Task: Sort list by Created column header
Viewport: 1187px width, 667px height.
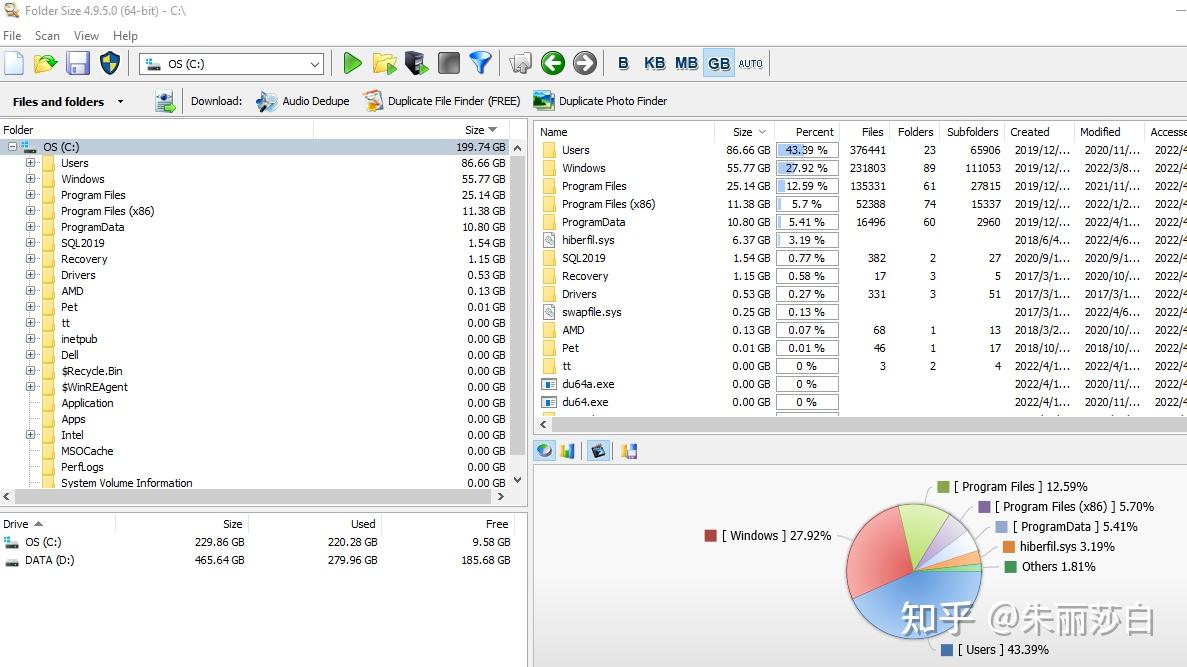Action: 1039,132
